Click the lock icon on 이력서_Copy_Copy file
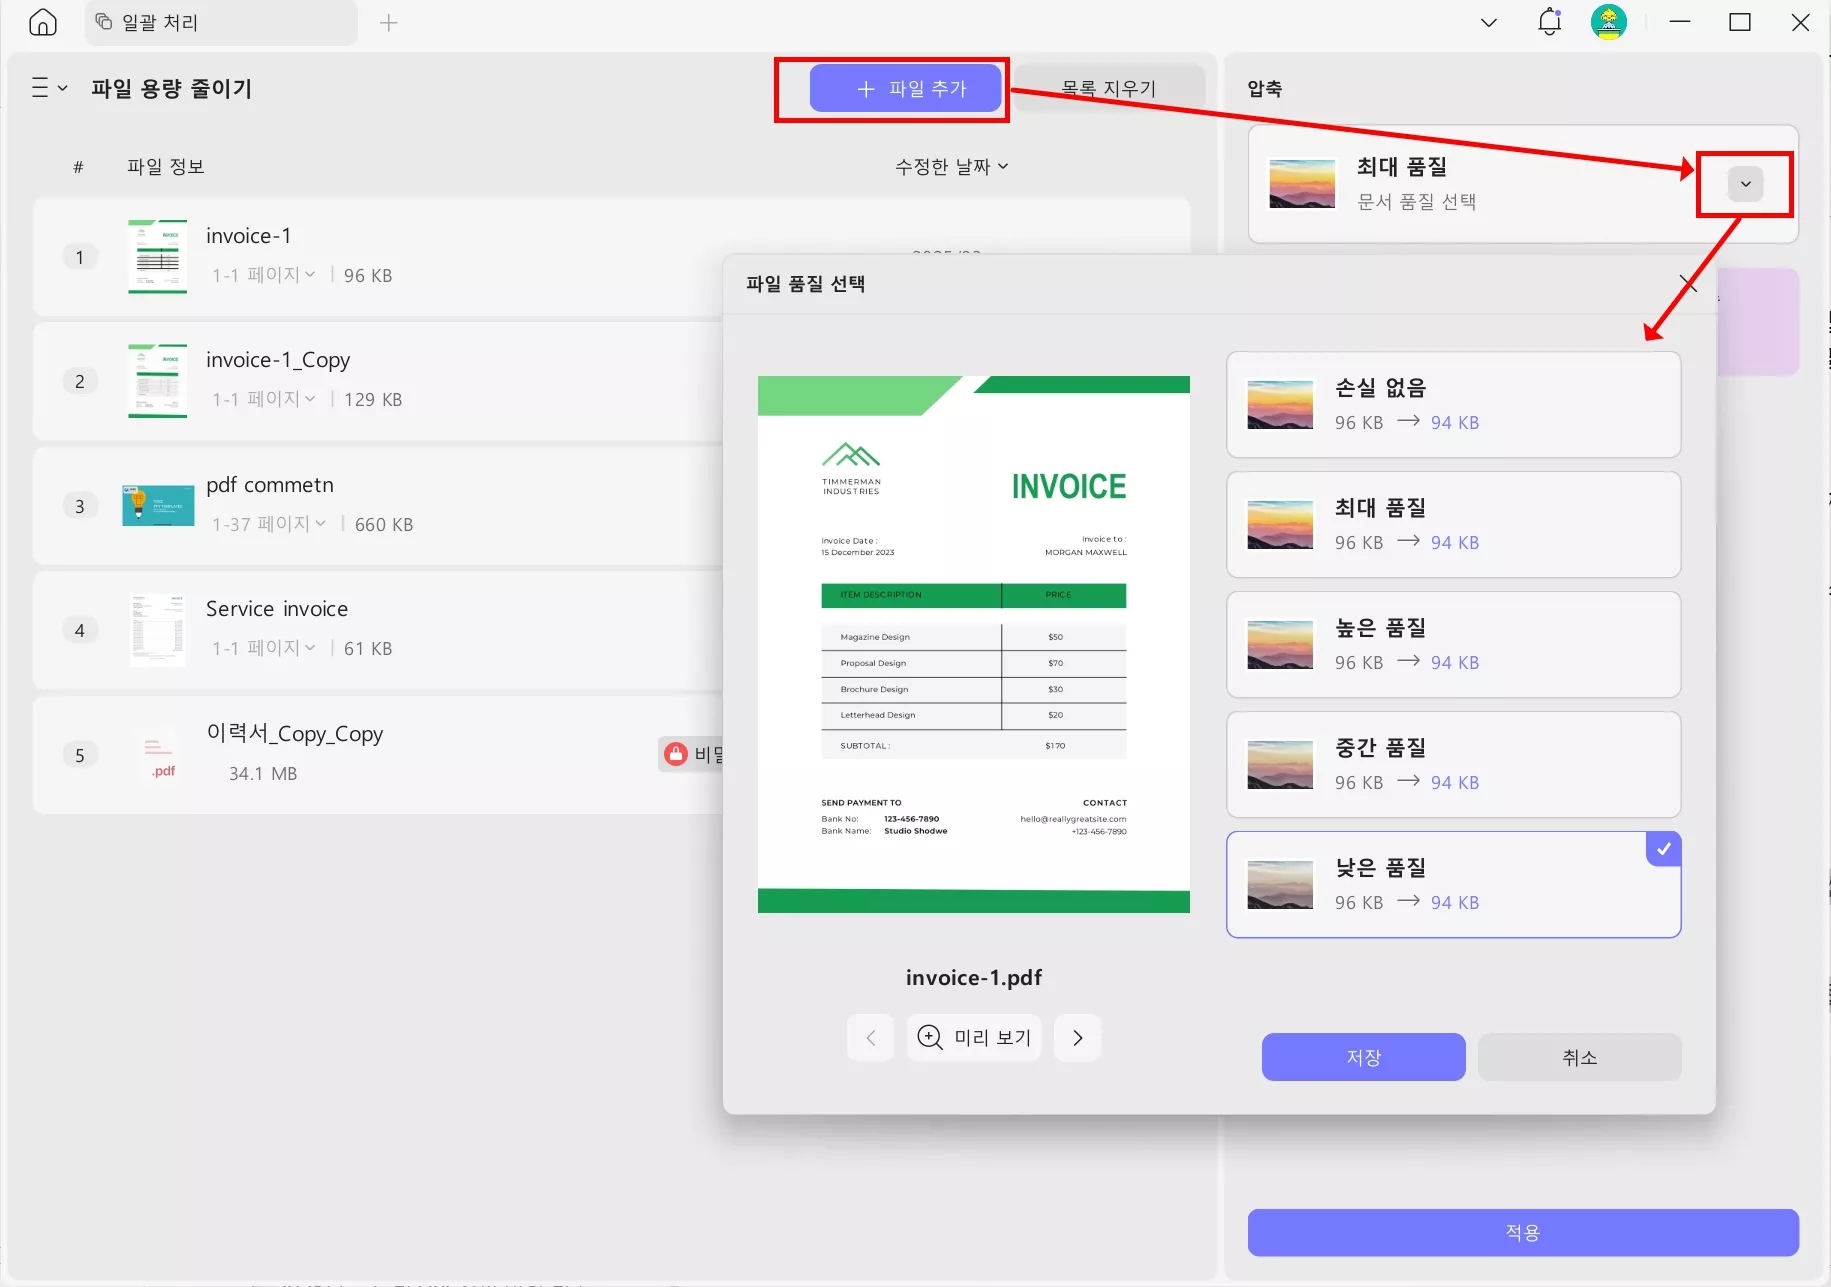Screen dimensions: 1831x1287 (675, 753)
